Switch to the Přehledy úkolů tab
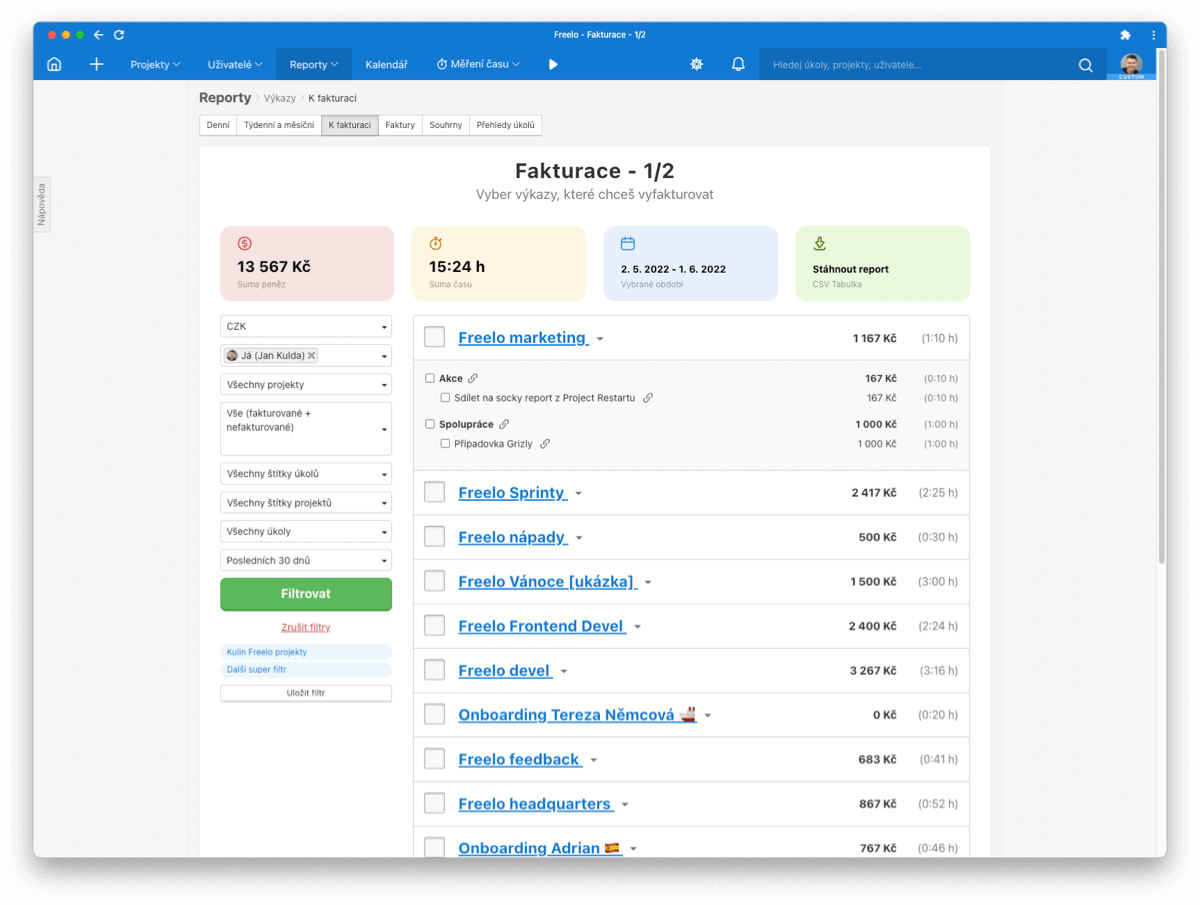 tap(506, 125)
